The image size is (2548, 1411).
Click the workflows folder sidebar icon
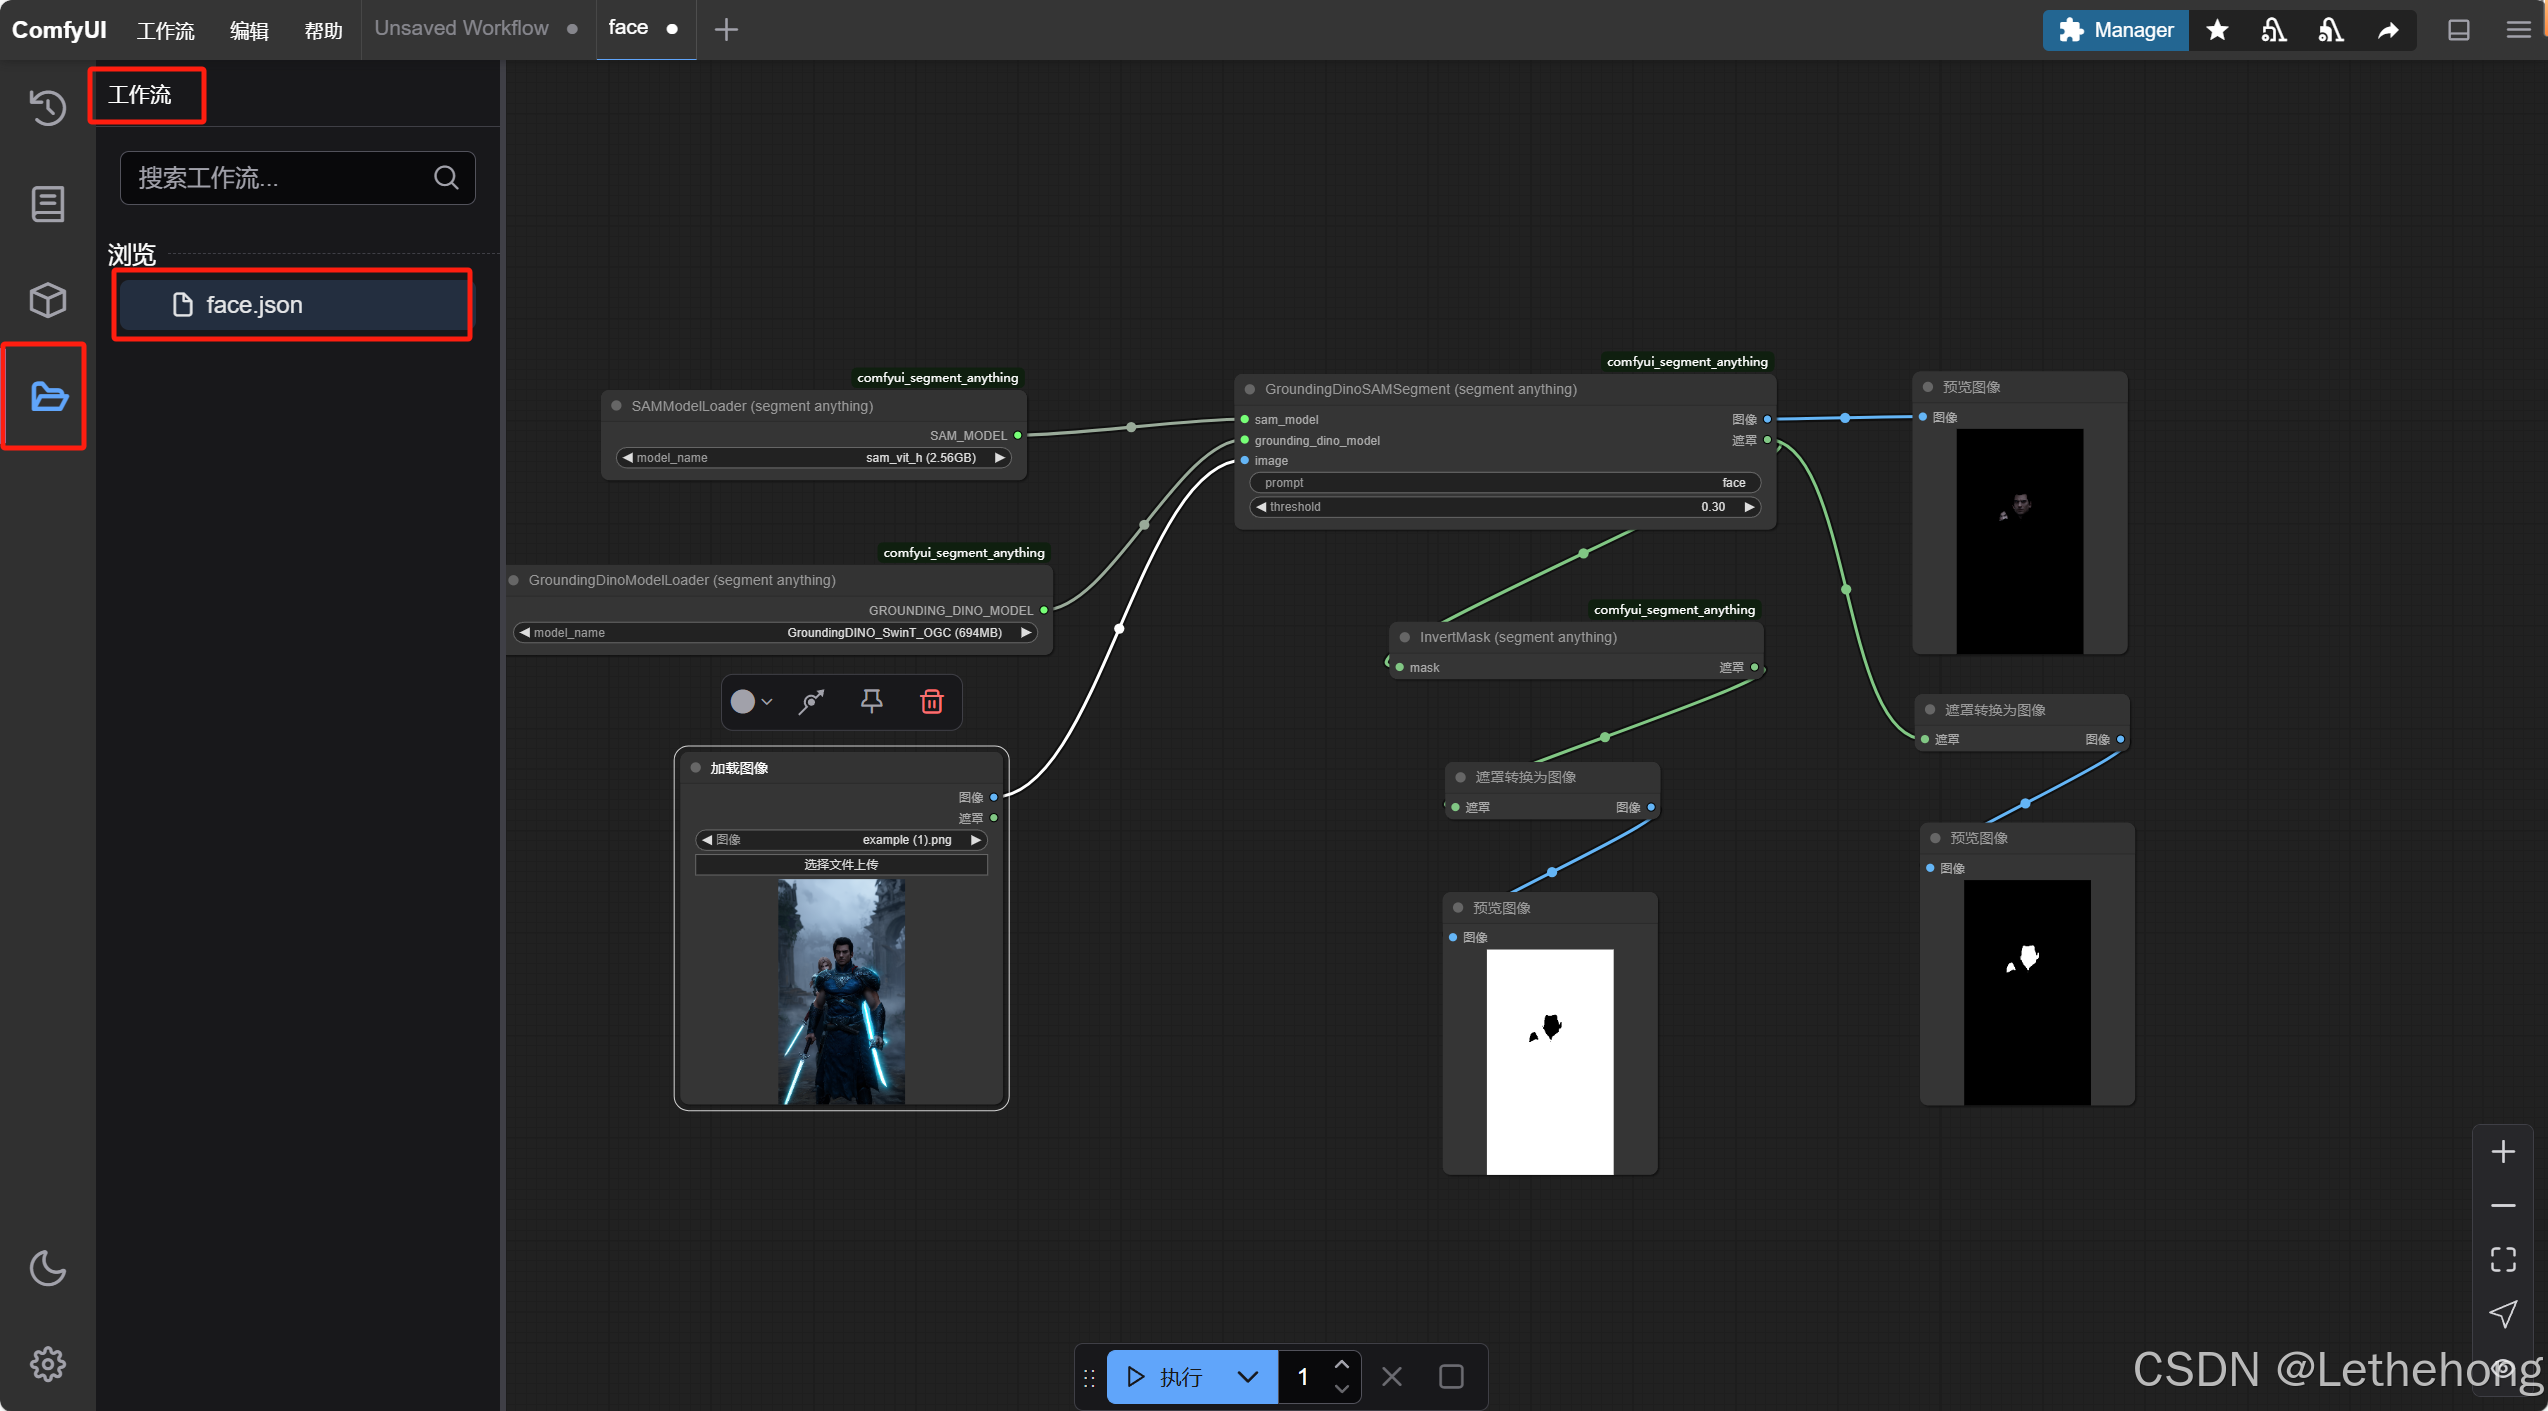pyautogui.click(x=47, y=397)
